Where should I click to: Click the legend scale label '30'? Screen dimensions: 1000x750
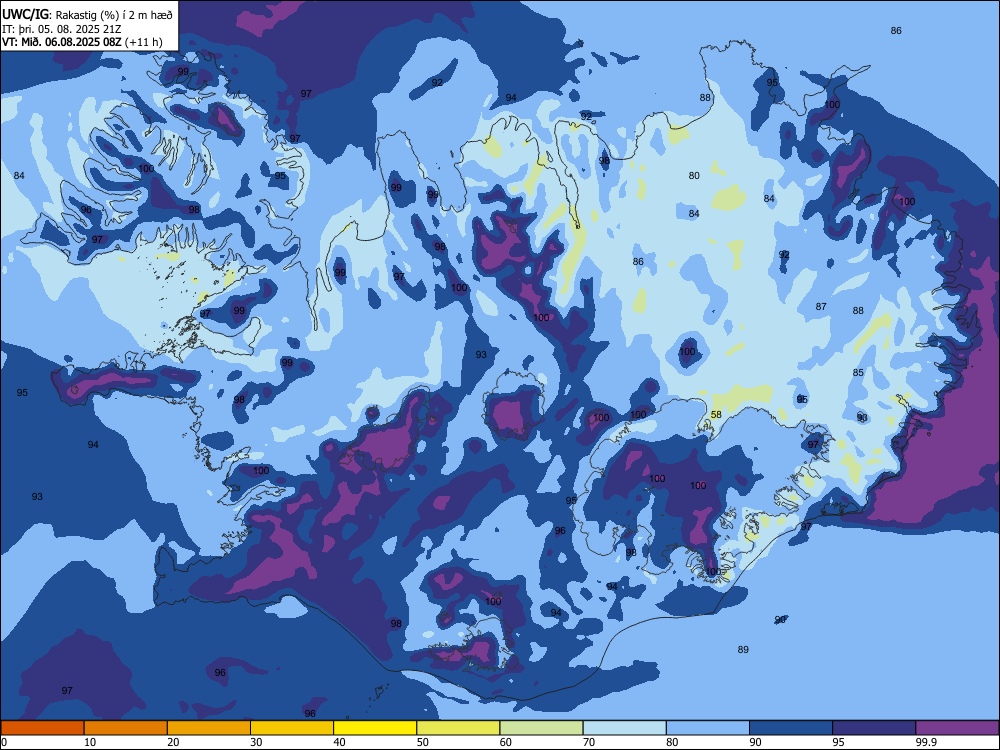(256, 742)
